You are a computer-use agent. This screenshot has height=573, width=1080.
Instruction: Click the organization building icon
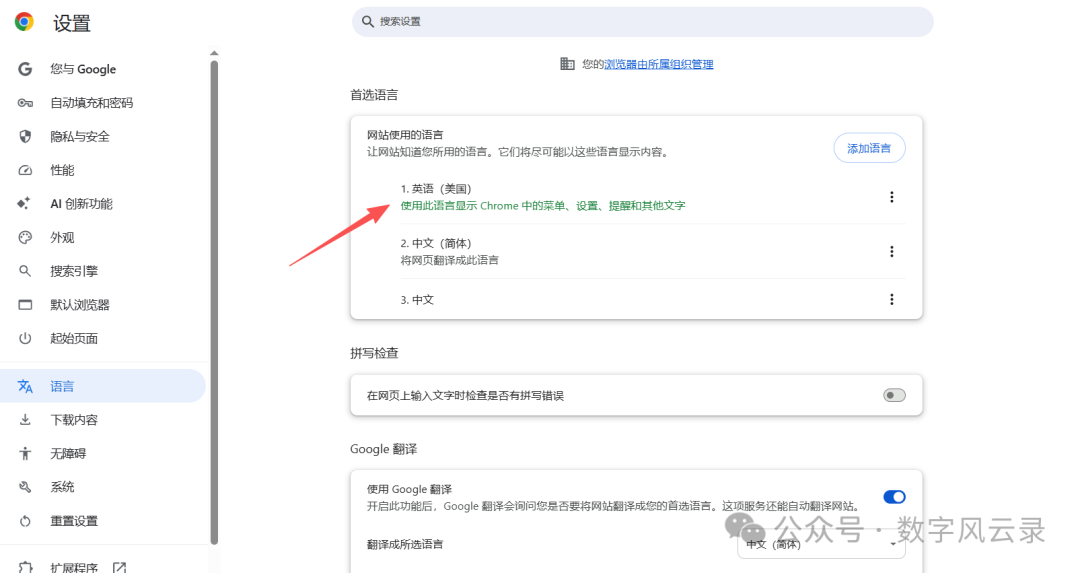coord(567,63)
